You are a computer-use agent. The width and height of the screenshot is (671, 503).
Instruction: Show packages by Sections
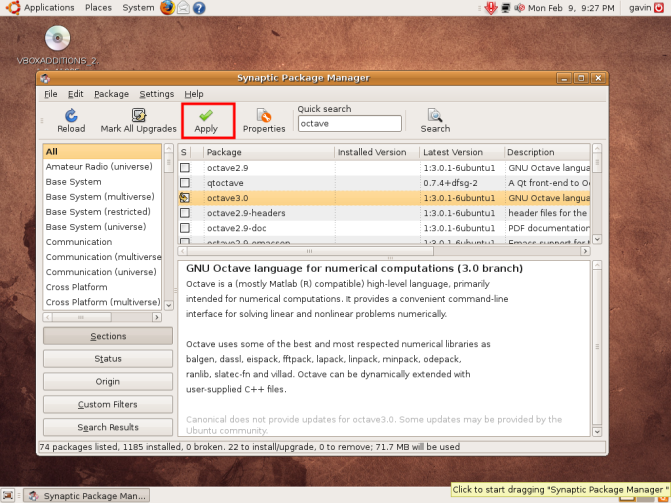pyautogui.click(x=108, y=336)
